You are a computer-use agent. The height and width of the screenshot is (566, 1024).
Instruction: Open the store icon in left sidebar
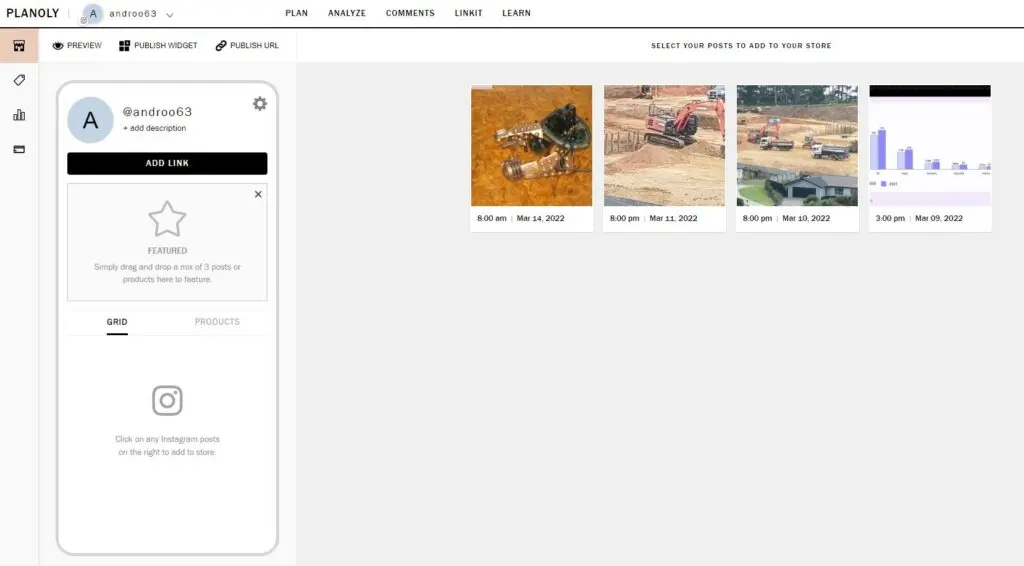[19, 46]
